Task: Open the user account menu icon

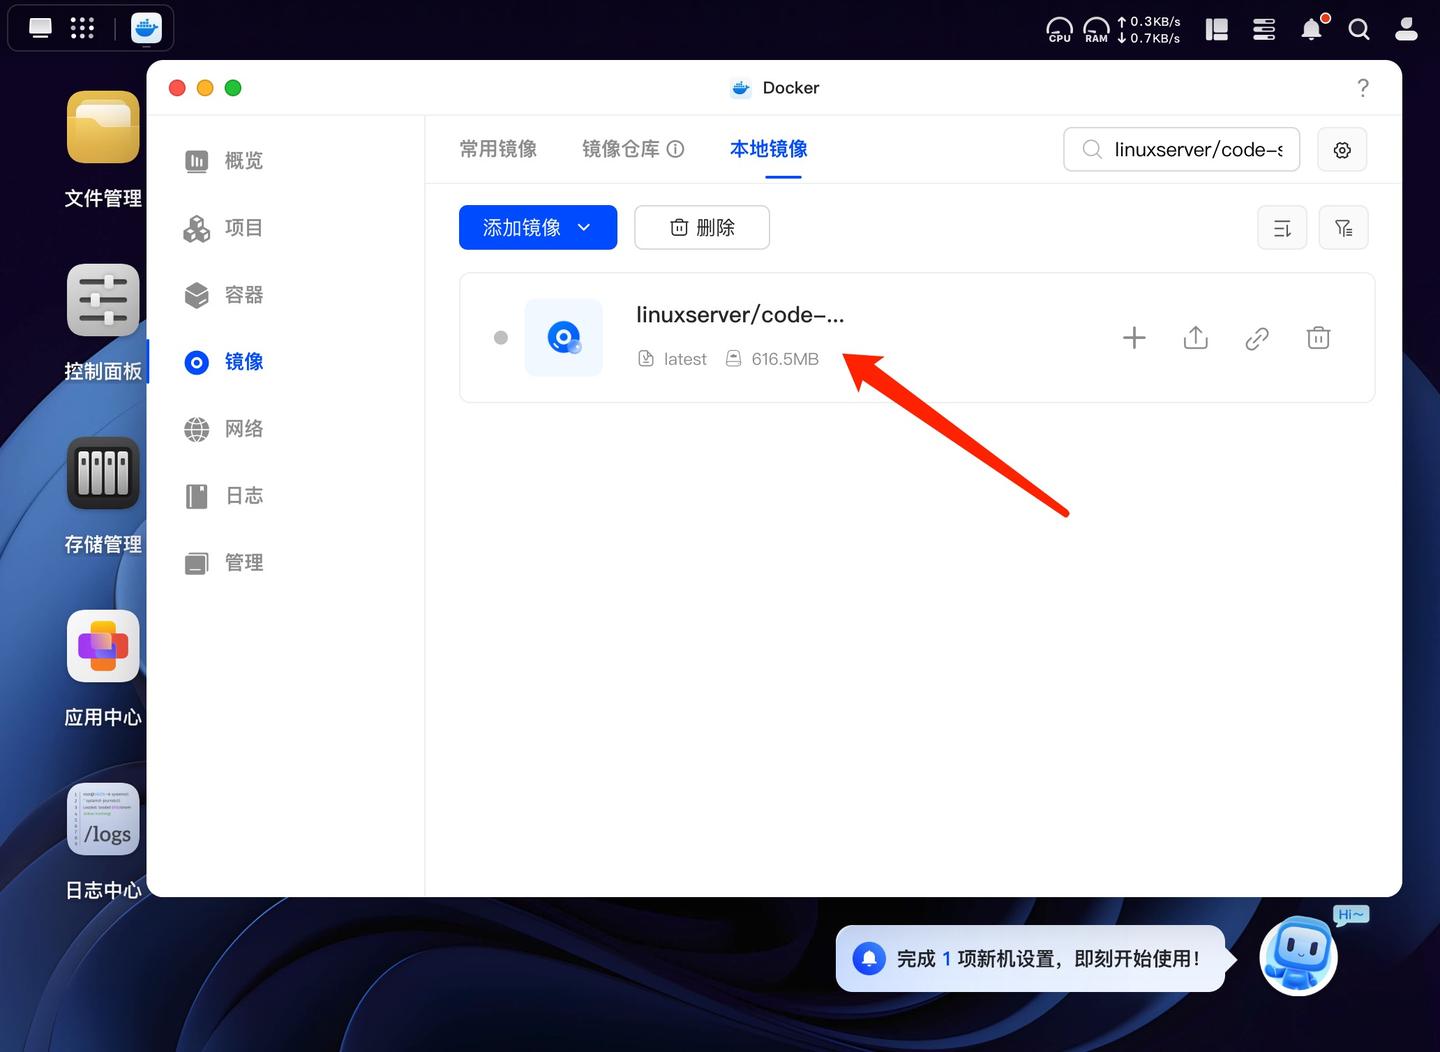Action: pos(1406,30)
